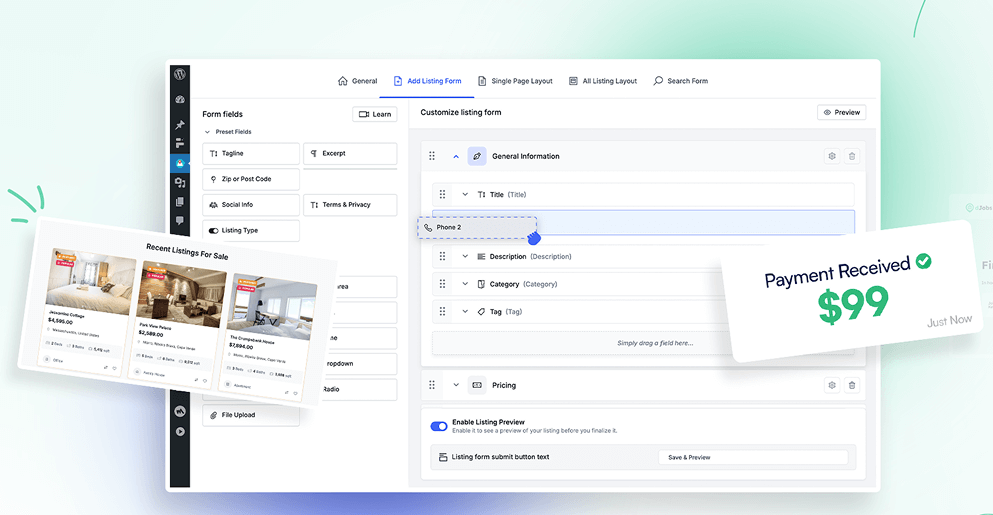Open the Media icon in the sidebar
Screen dimensions: 993x515
point(180,182)
